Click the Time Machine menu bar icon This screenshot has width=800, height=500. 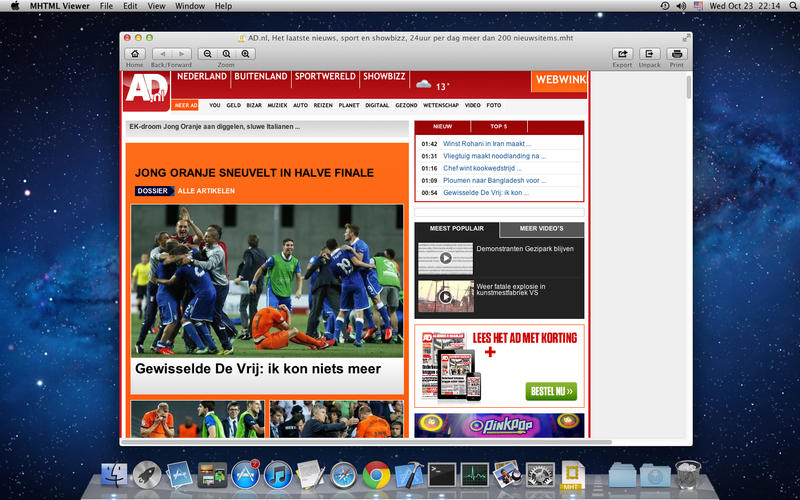point(664,6)
